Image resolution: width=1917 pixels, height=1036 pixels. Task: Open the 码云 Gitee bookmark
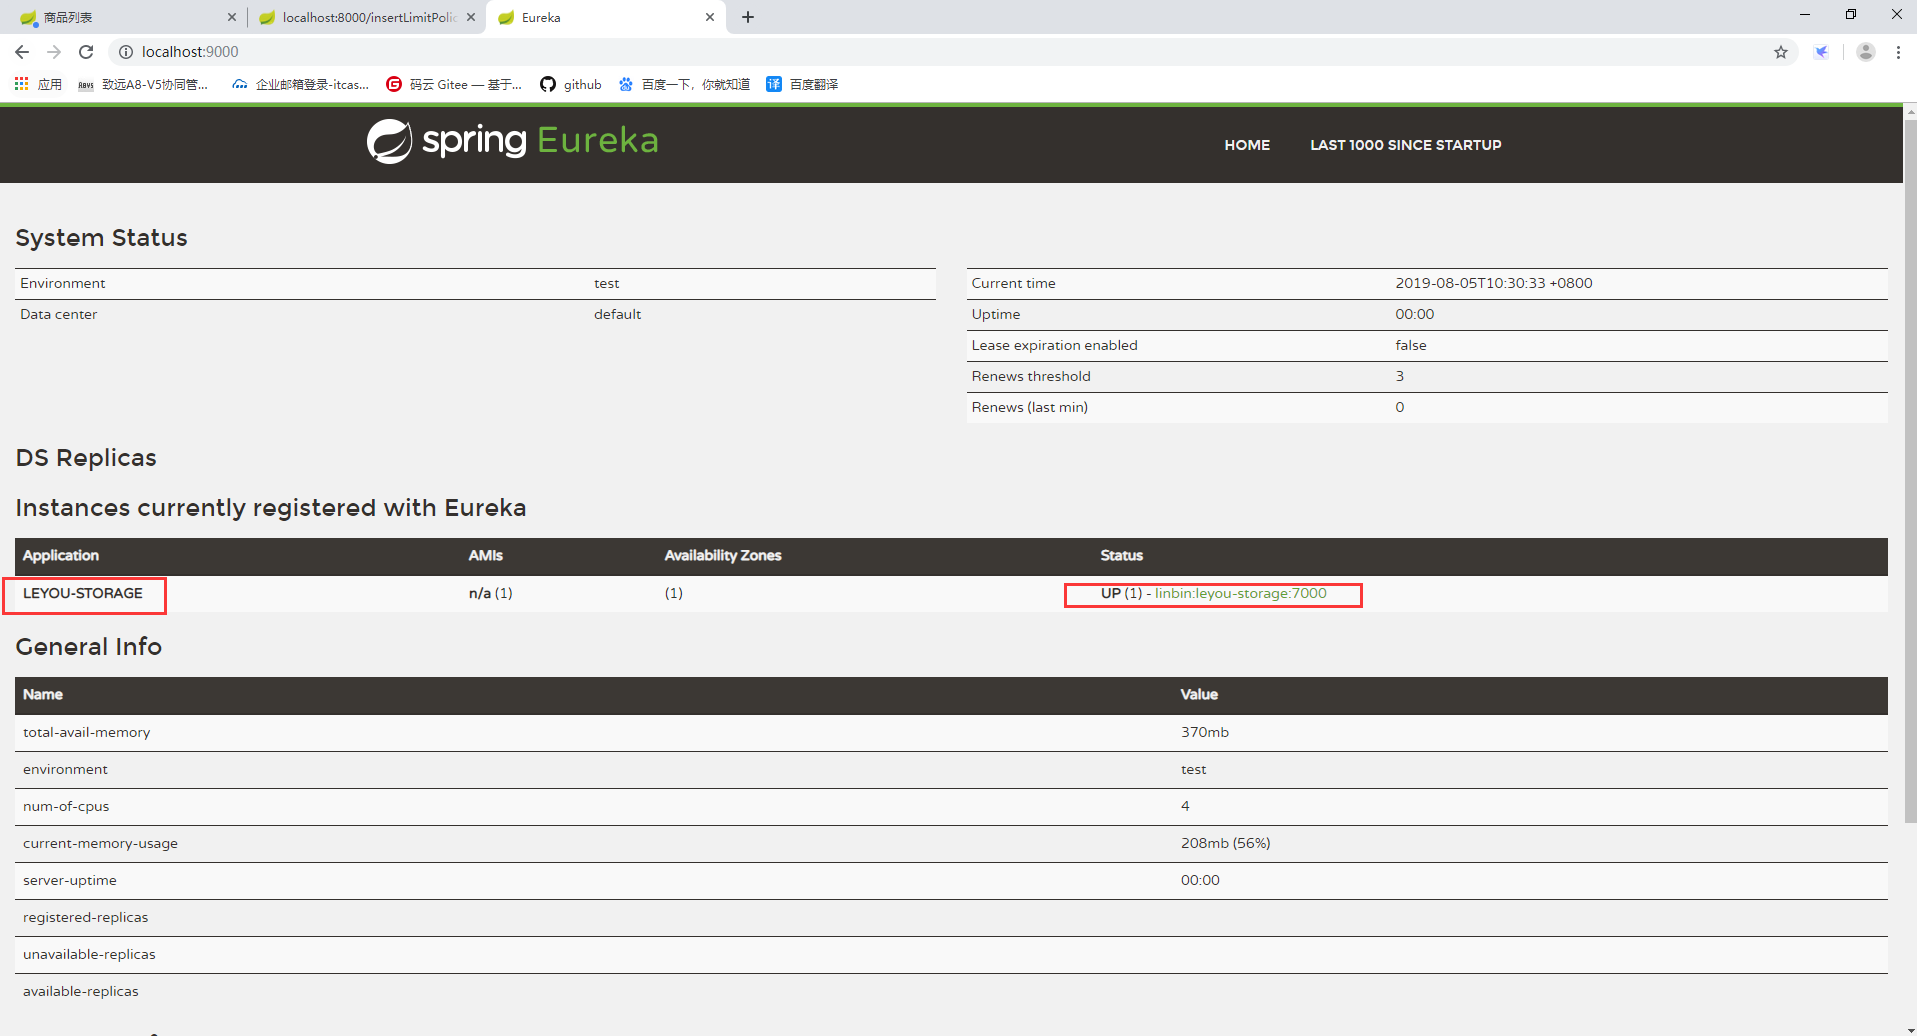coord(454,85)
